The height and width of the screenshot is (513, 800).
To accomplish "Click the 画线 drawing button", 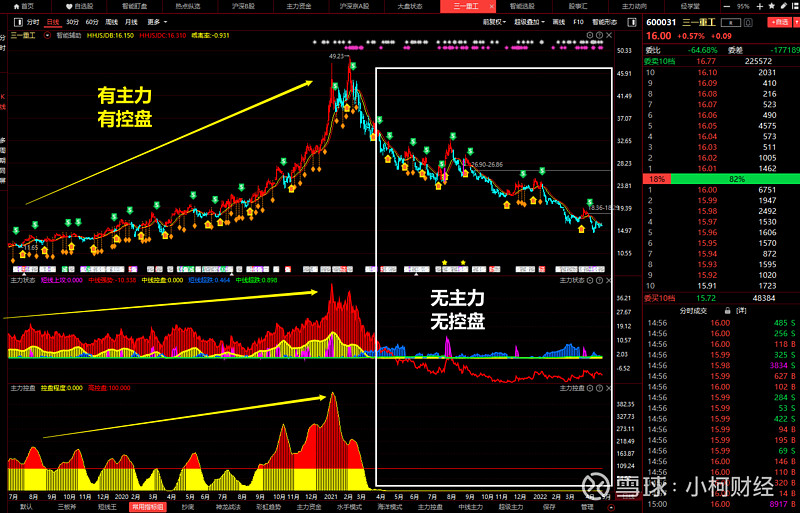I will click(x=559, y=22).
